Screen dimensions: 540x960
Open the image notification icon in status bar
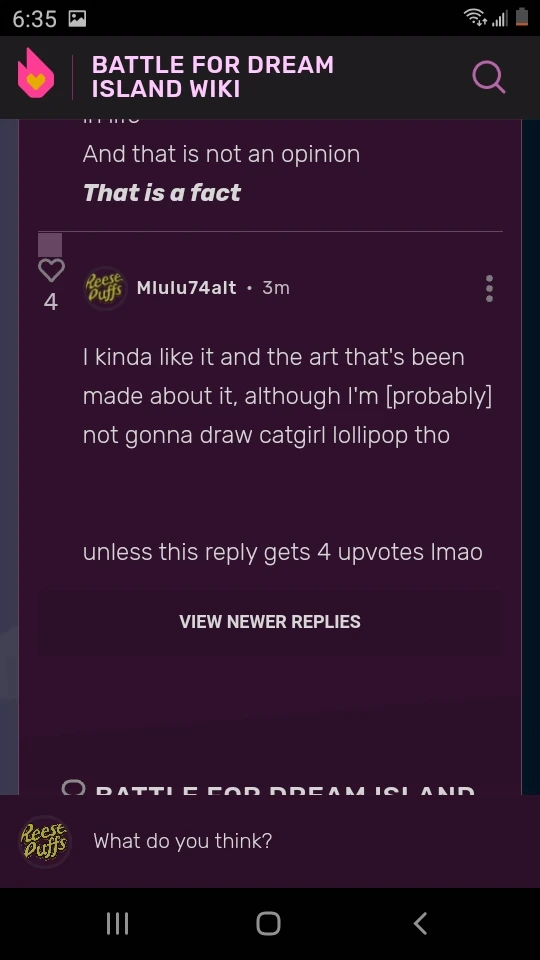tap(77, 18)
